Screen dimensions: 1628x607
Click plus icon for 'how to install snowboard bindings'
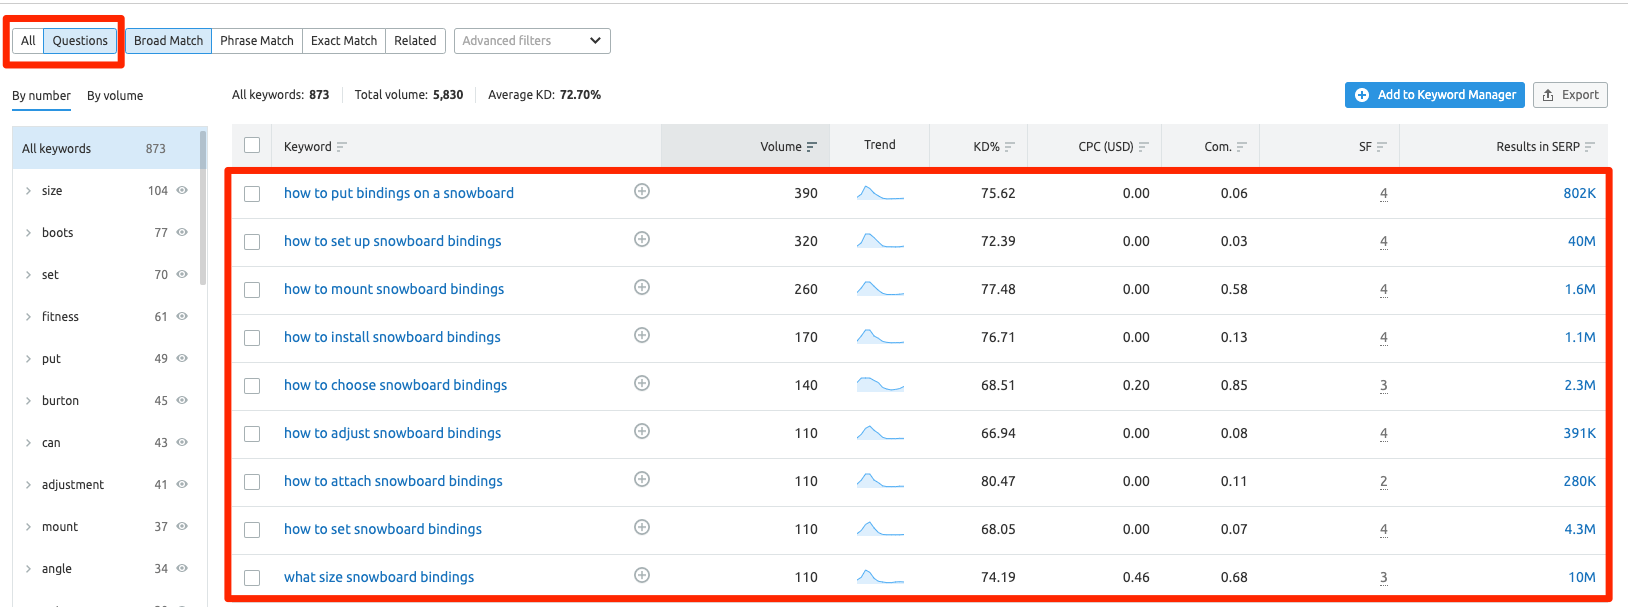point(642,335)
